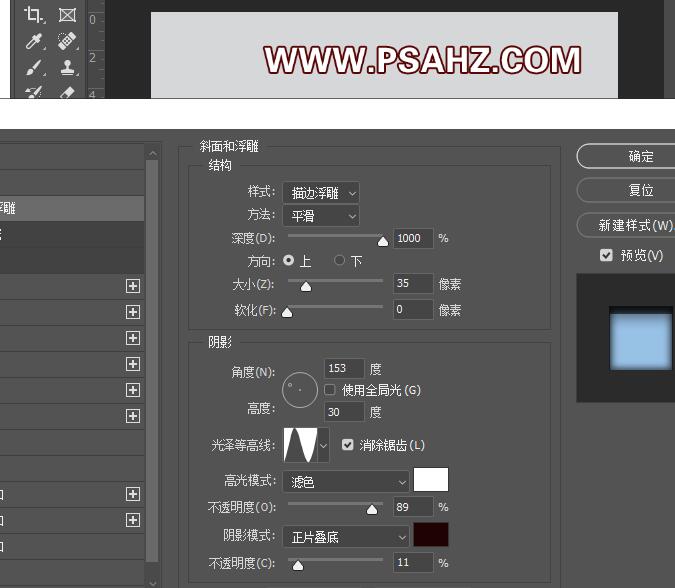This screenshot has width=675, height=588.
Task: Click the 软化 value field showing 0
Action: tap(413, 309)
